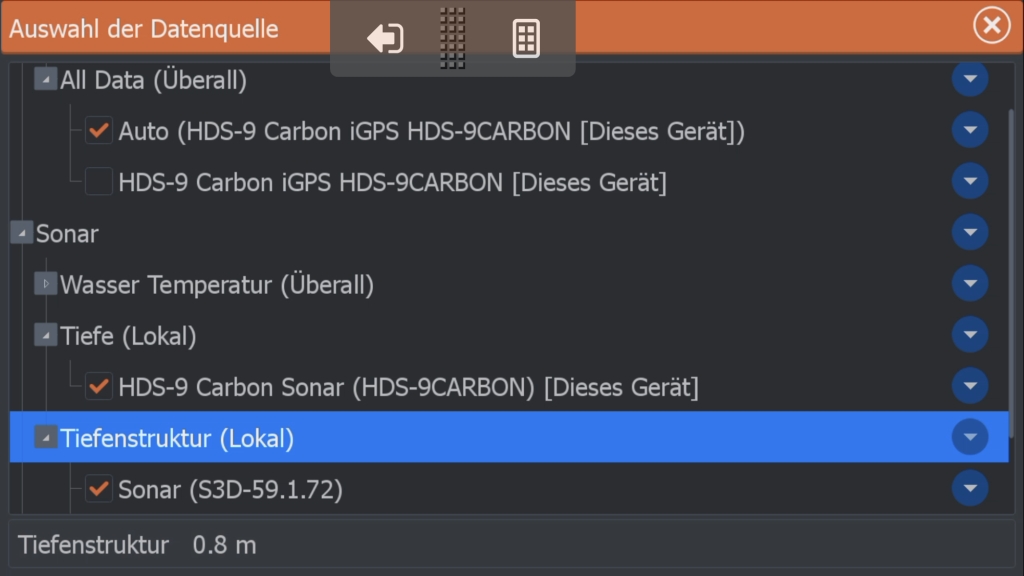Enable the unchecked HDS-9 Carbon iGPS checkbox
Screen dimensions: 1024x576
click(99, 182)
